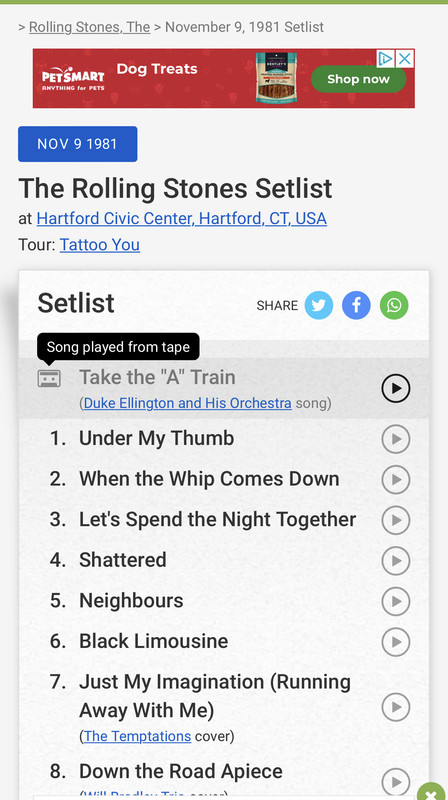Open the Rolling Stones, The breadcrumb link
The width and height of the screenshot is (448, 800).
tap(89, 27)
